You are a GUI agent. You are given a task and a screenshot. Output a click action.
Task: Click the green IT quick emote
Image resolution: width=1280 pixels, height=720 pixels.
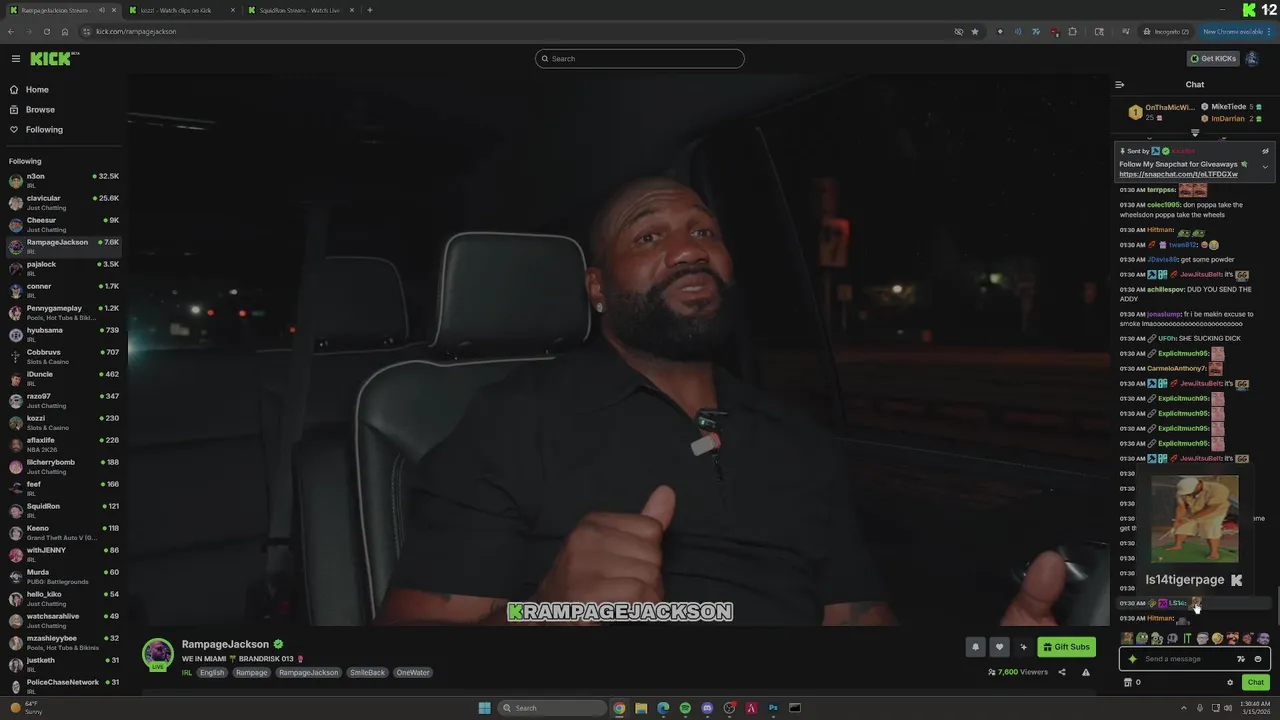[x=1187, y=638]
